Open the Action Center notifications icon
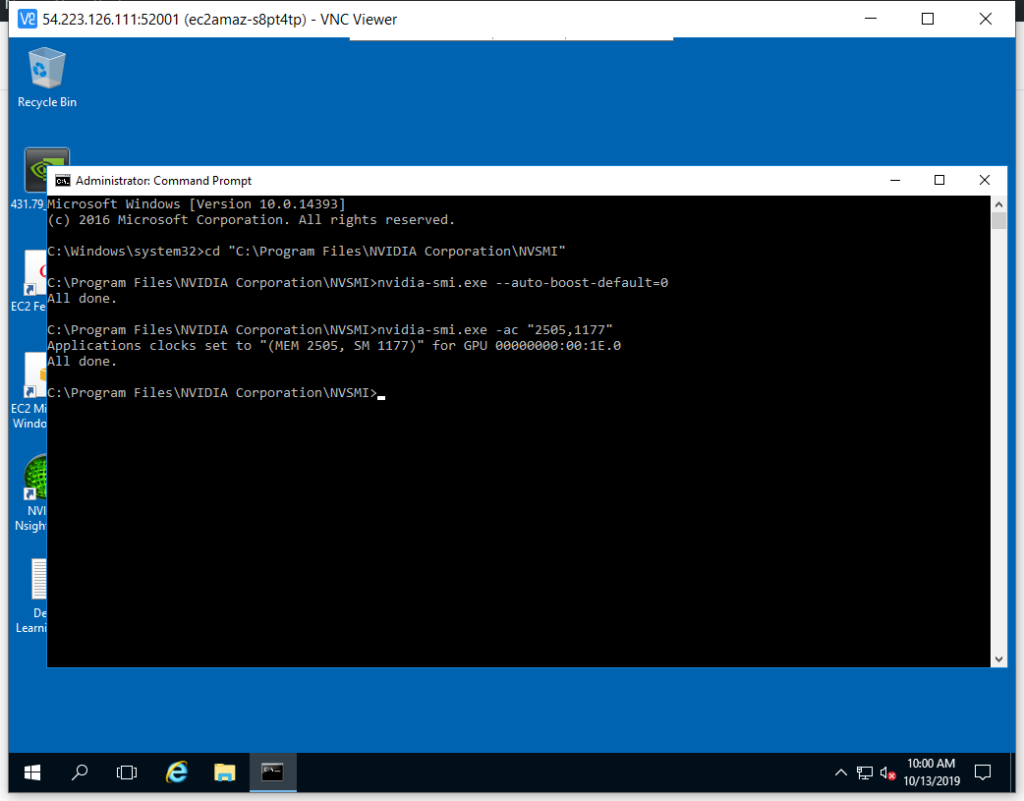 pyautogui.click(x=983, y=773)
